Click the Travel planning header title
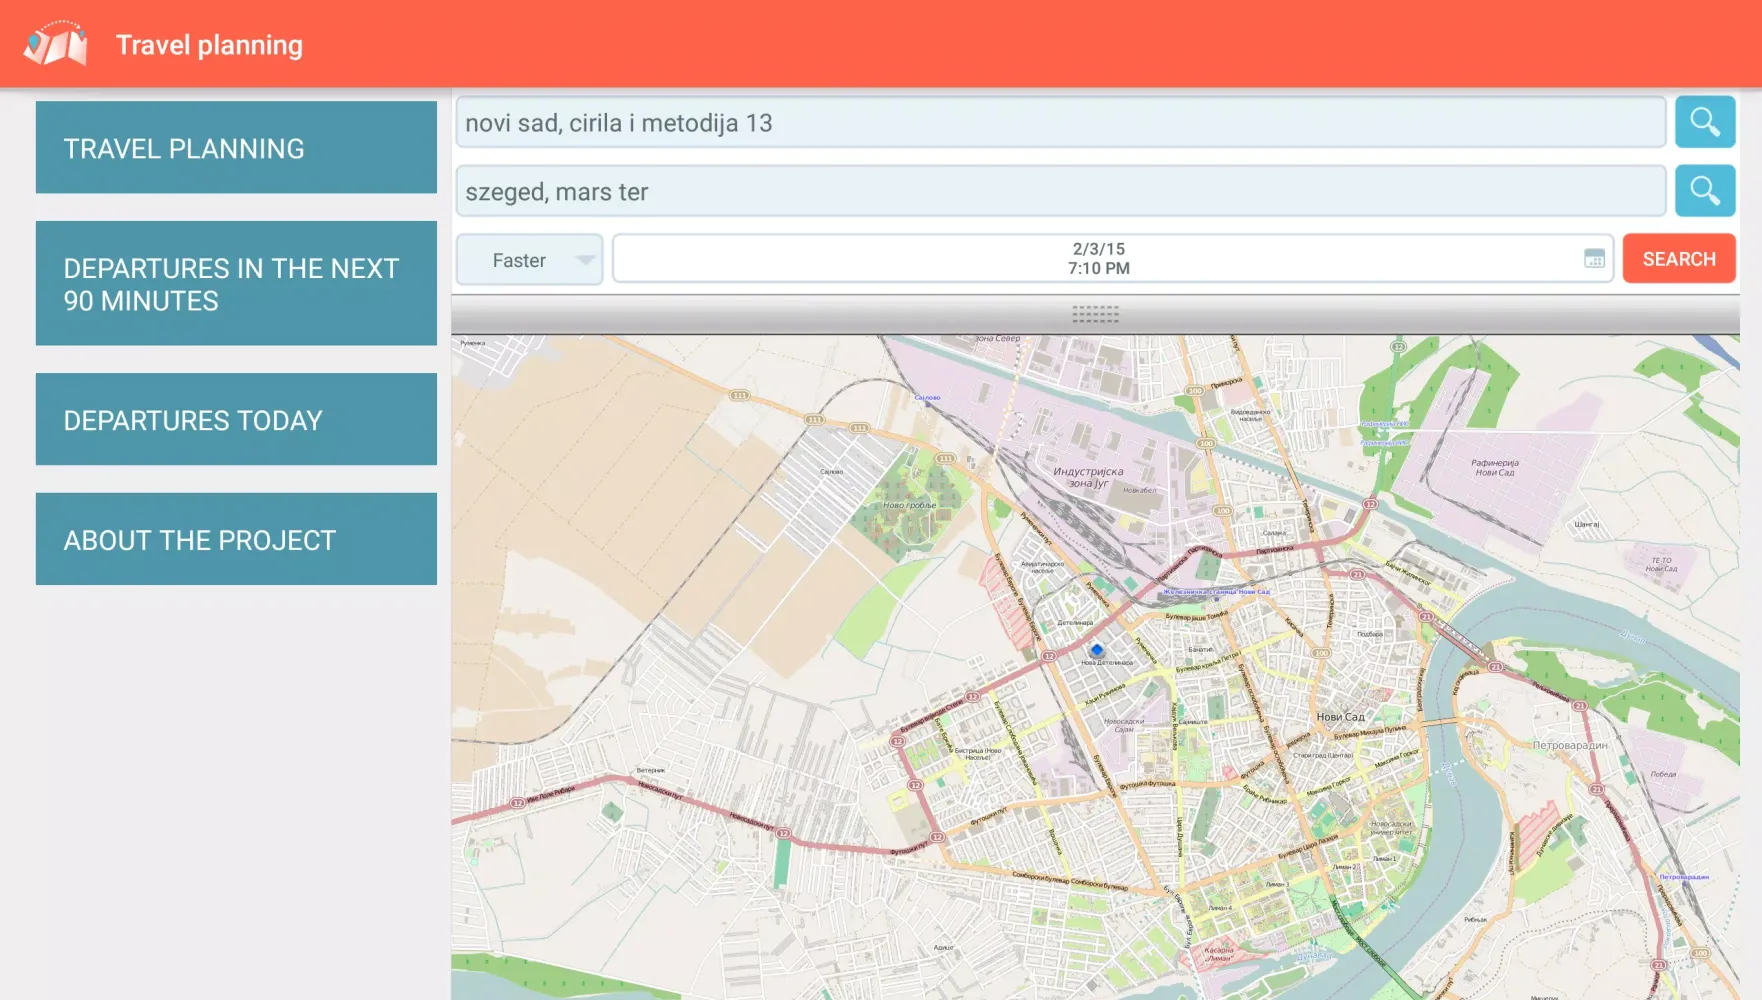The height and width of the screenshot is (1000, 1762). (209, 45)
